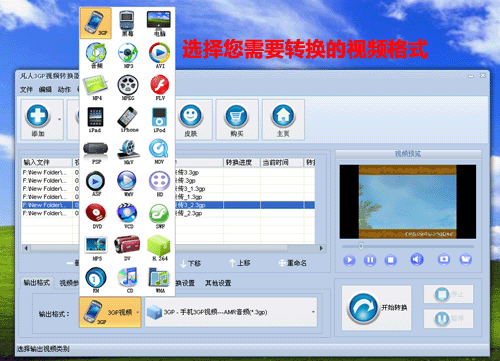The width and height of the screenshot is (500, 361).
Task: Choose the HD format icon
Action: pos(160,184)
